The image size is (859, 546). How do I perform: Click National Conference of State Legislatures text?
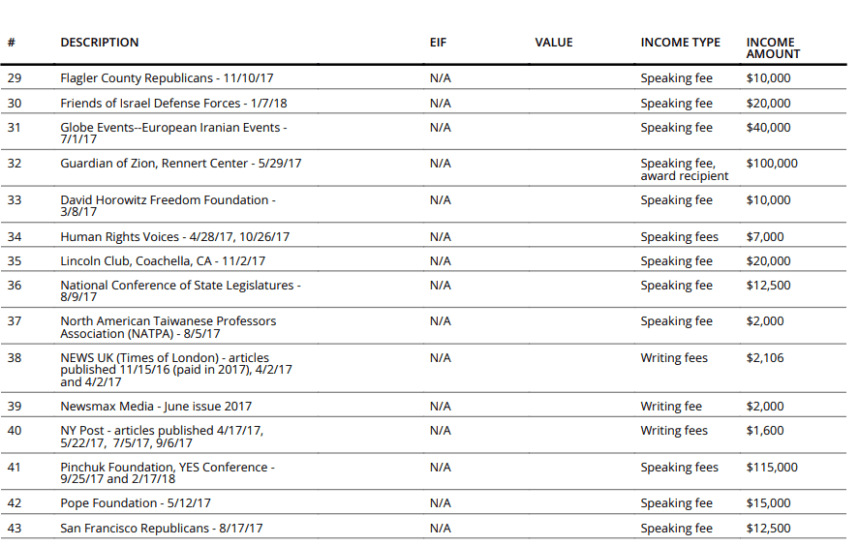click(x=180, y=291)
